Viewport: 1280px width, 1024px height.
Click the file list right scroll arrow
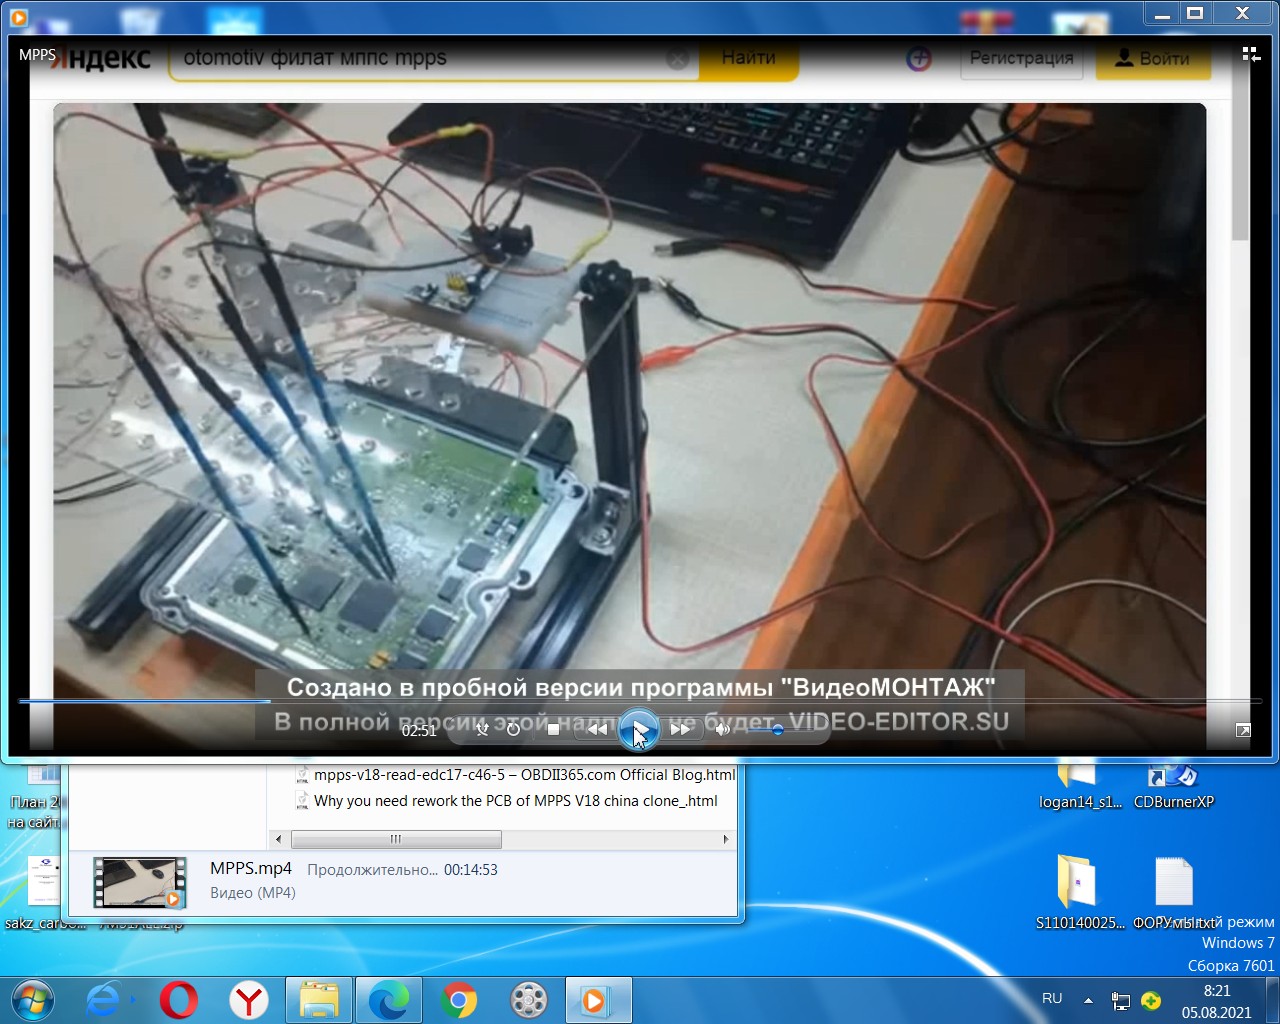[726, 839]
